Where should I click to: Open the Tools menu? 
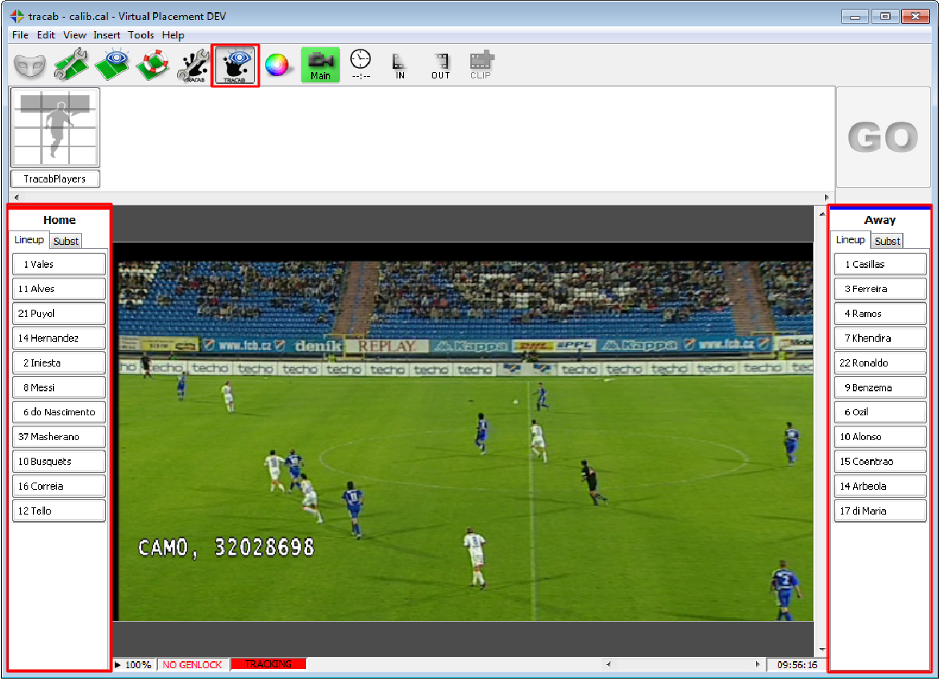tap(141, 35)
